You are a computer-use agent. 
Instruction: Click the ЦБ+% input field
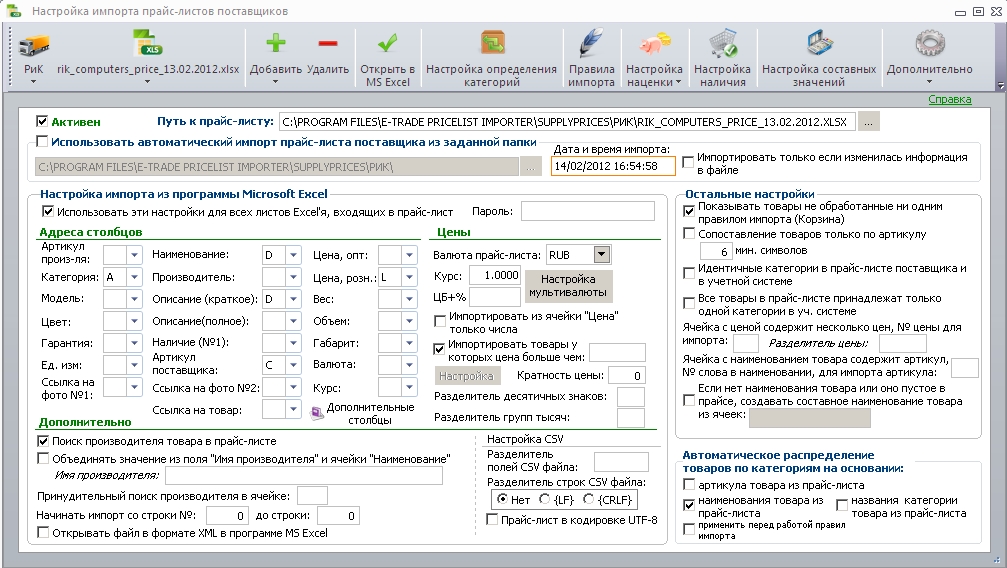pyautogui.click(x=495, y=297)
